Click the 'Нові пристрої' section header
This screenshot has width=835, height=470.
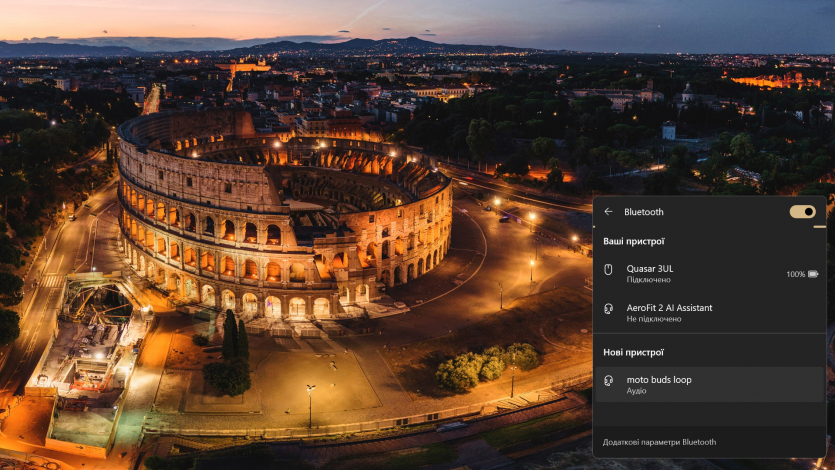633,352
